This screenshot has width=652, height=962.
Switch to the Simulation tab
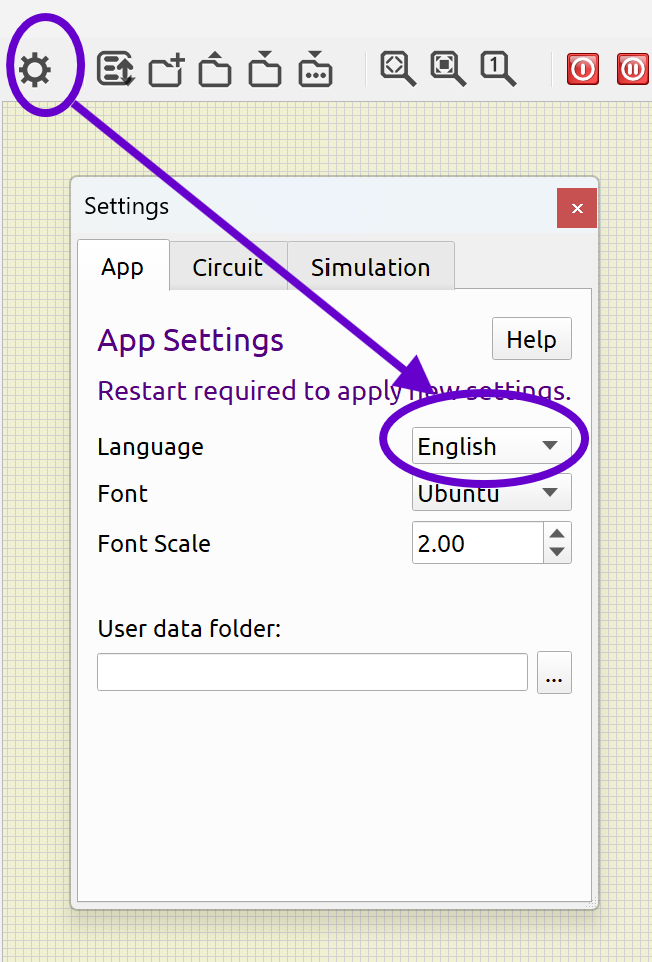click(x=370, y=267)
